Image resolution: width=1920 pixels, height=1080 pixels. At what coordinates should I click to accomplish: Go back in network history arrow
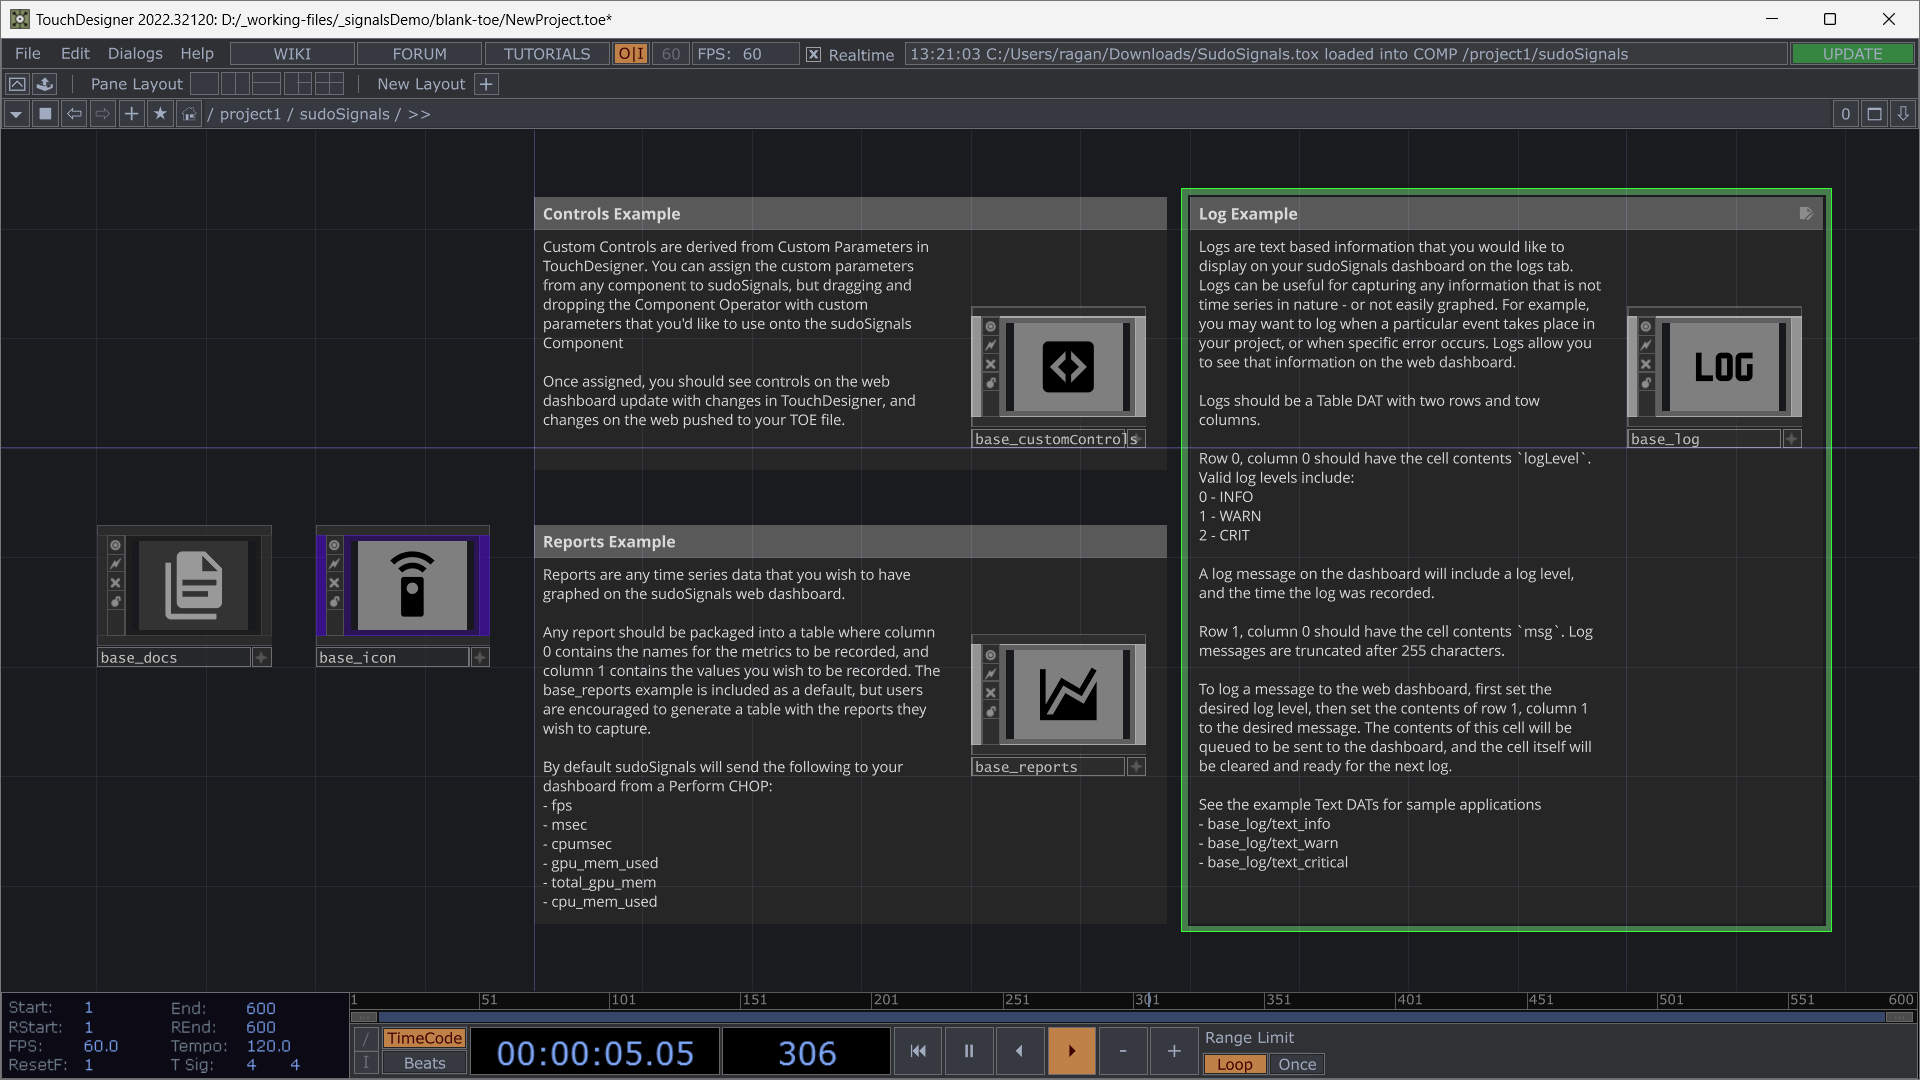pyautogui.click(x=74, y=114)
